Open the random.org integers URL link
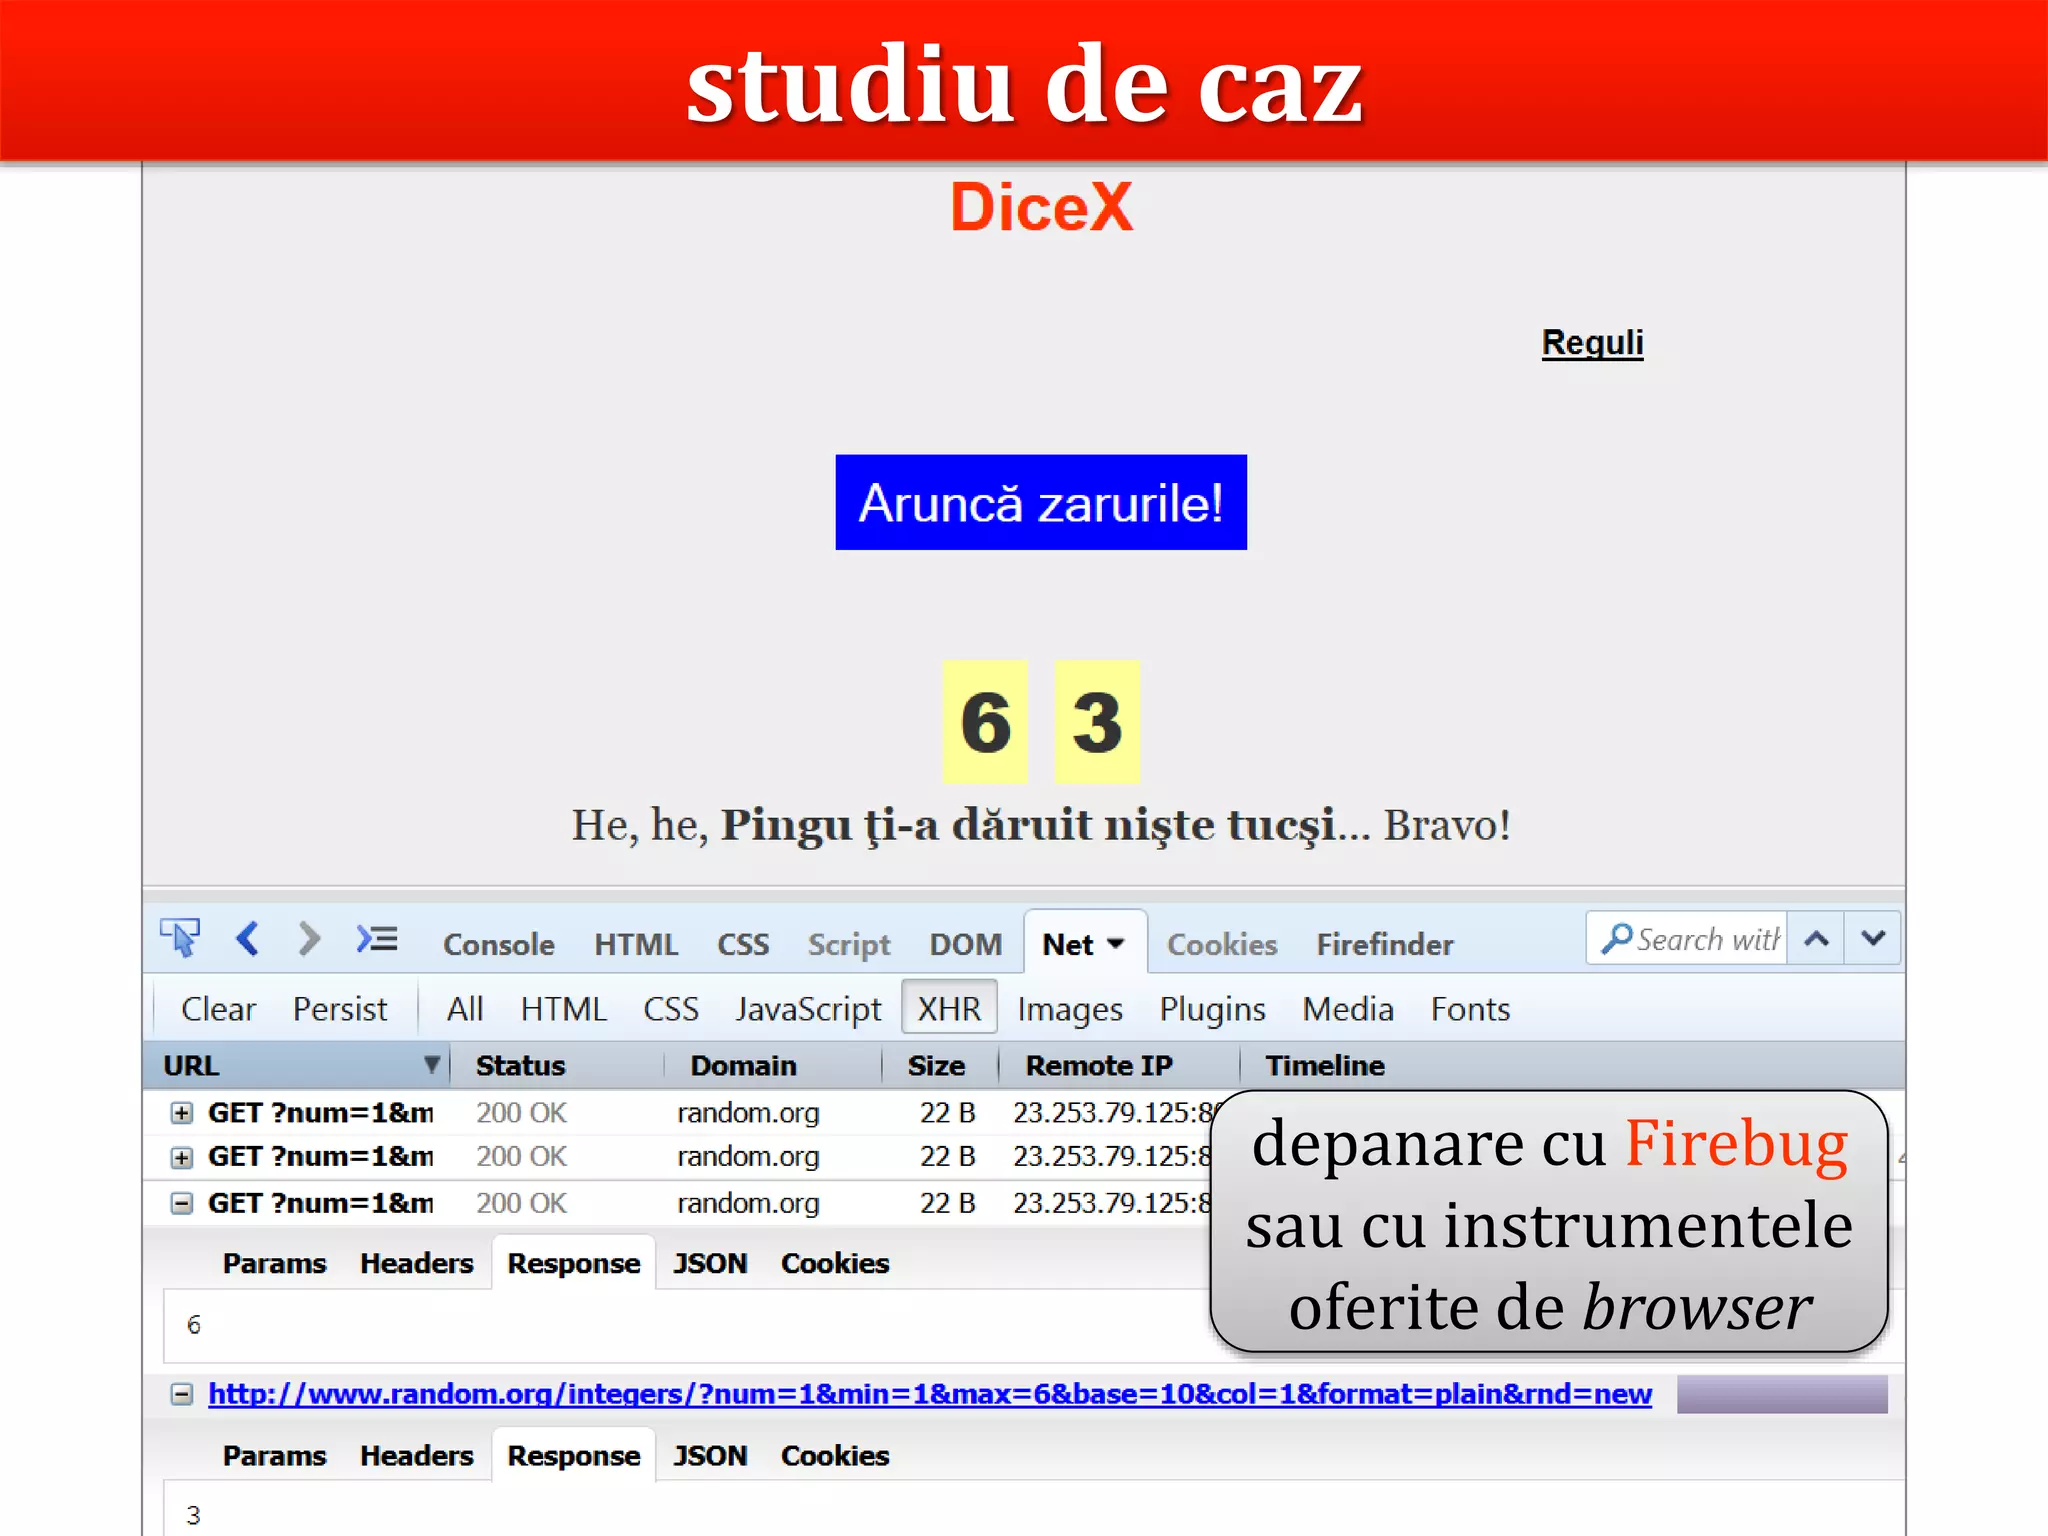Screen dimensions: 2048x1536 930,1394
